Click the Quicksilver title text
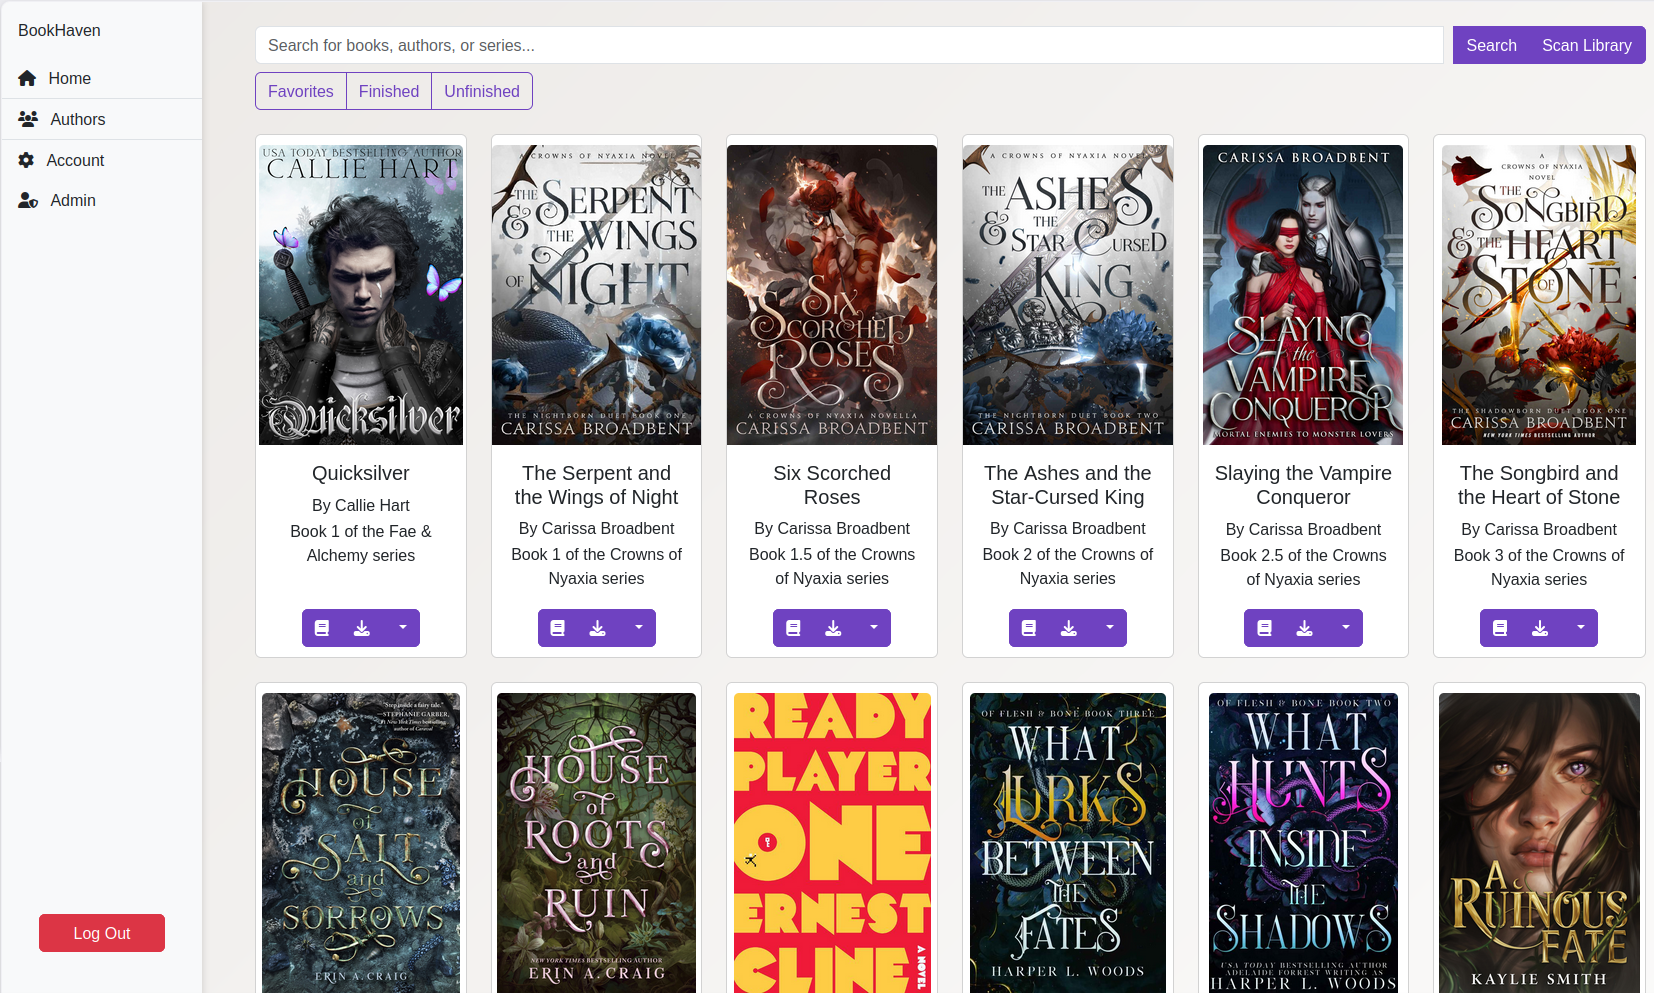 click(x=361, y=473)
